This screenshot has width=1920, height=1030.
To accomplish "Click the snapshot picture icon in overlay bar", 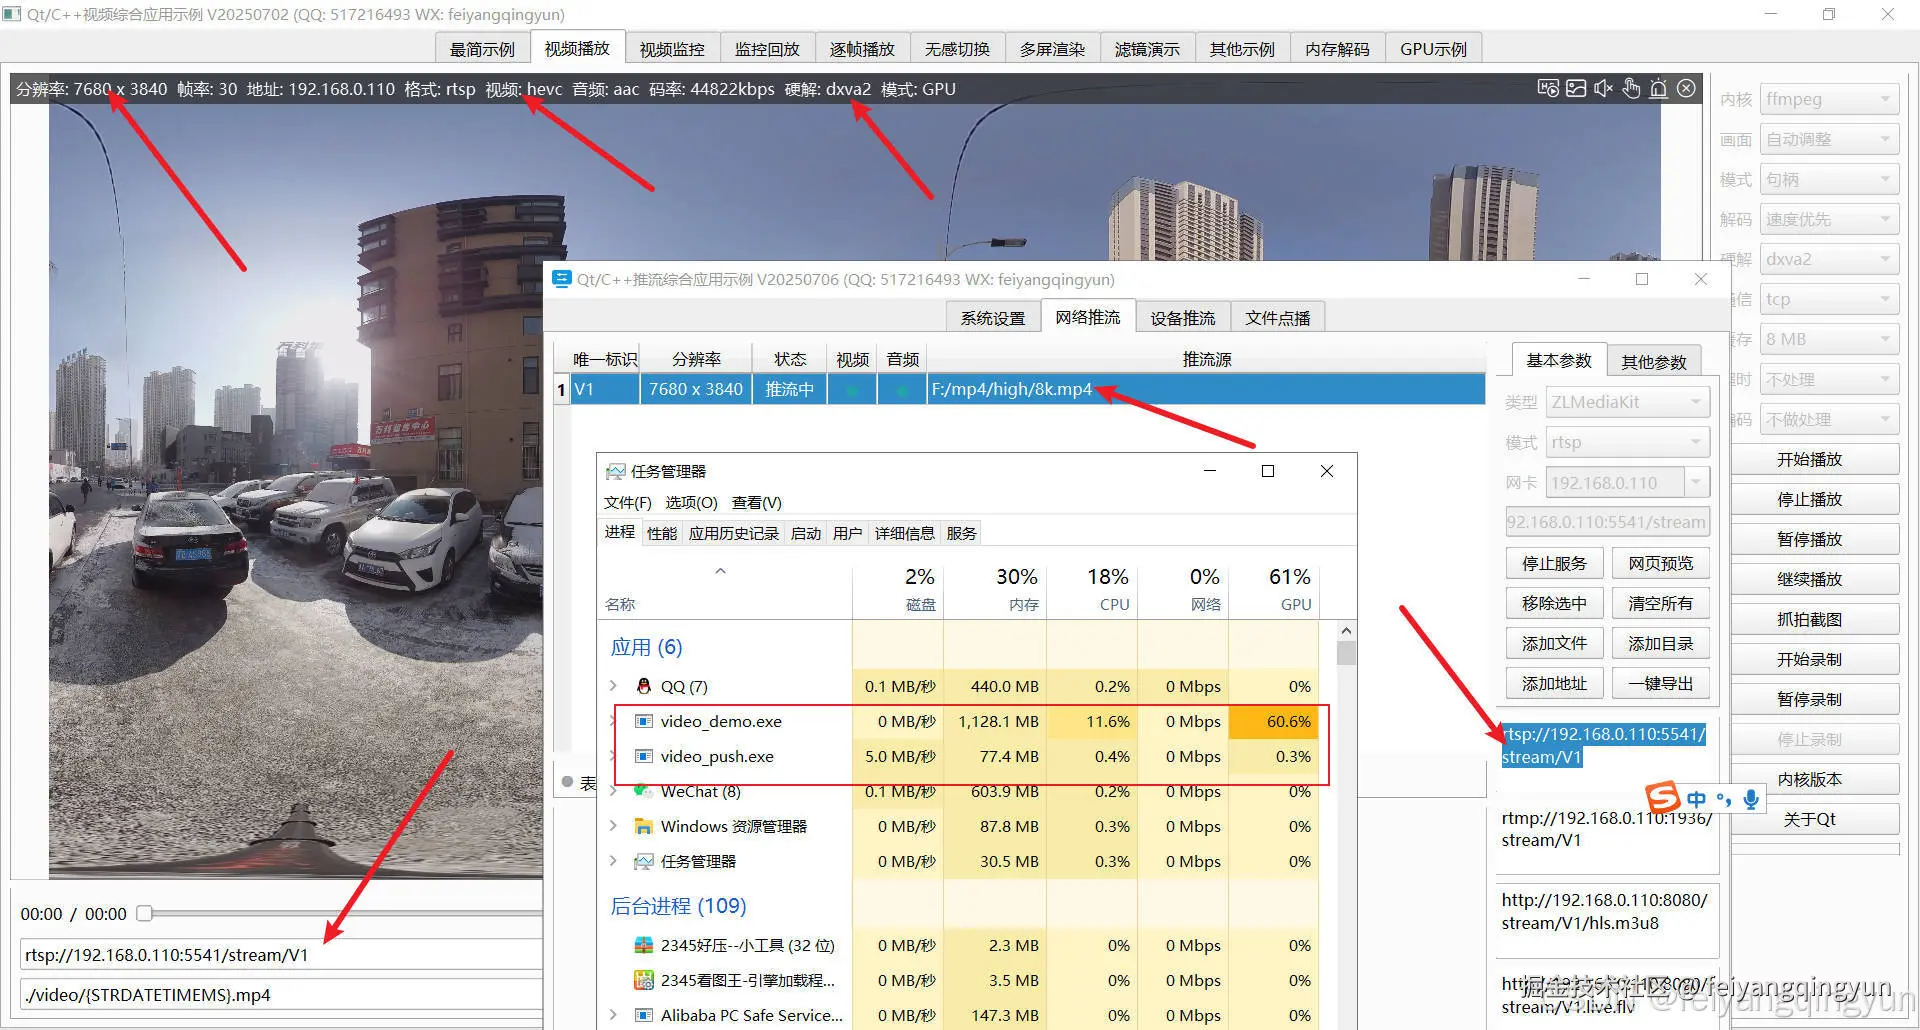I will (1576, 88).
